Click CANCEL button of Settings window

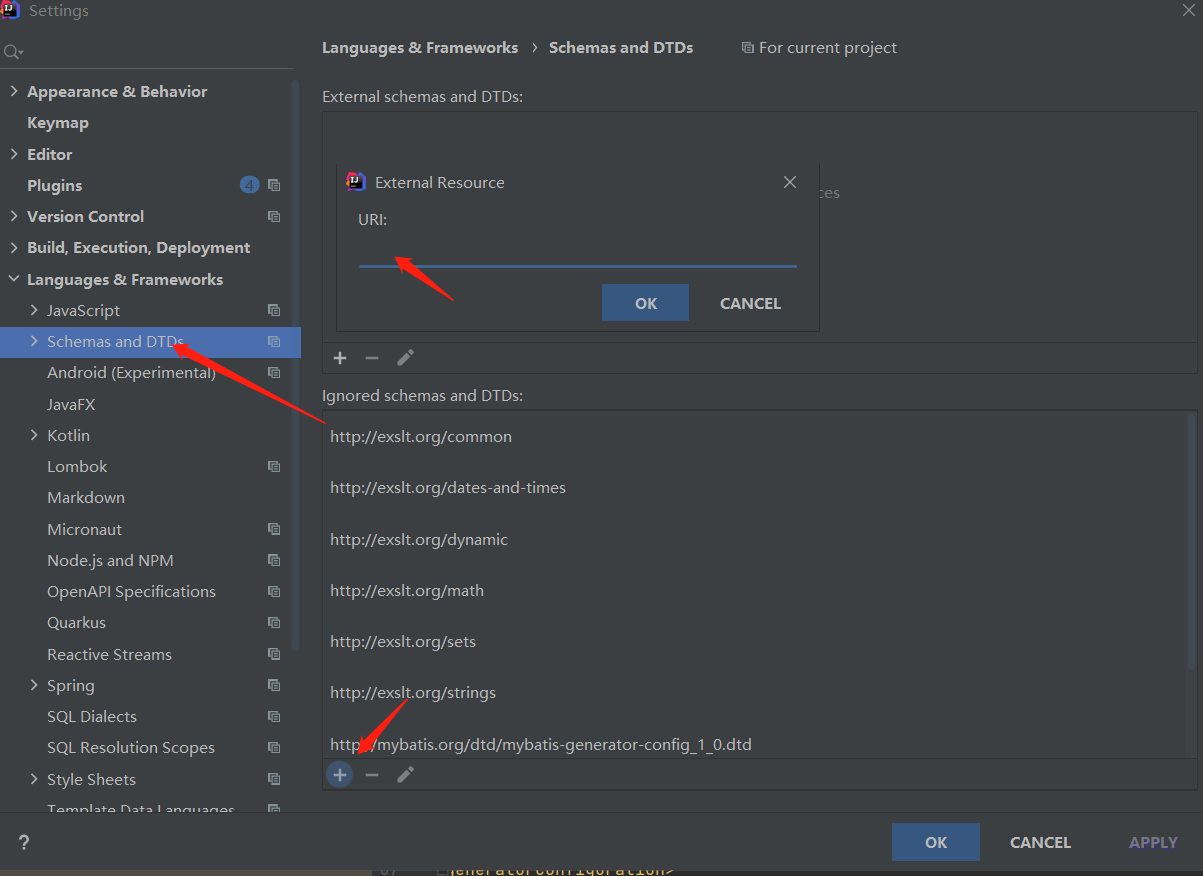click(x=1040, y=842)
